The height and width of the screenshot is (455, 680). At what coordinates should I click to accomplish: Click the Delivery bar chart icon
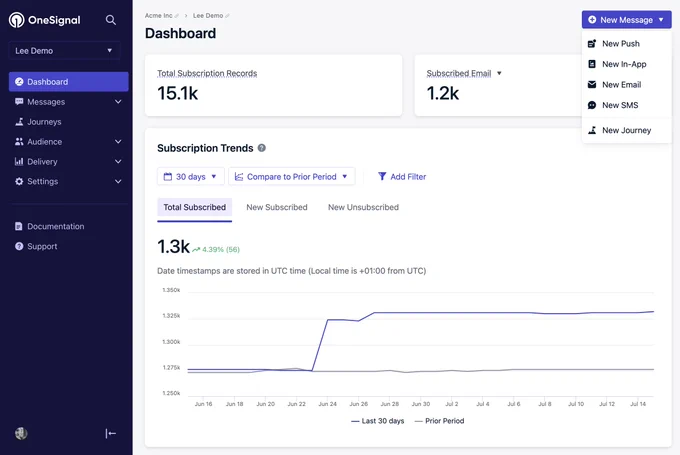[x=19, y=161]
